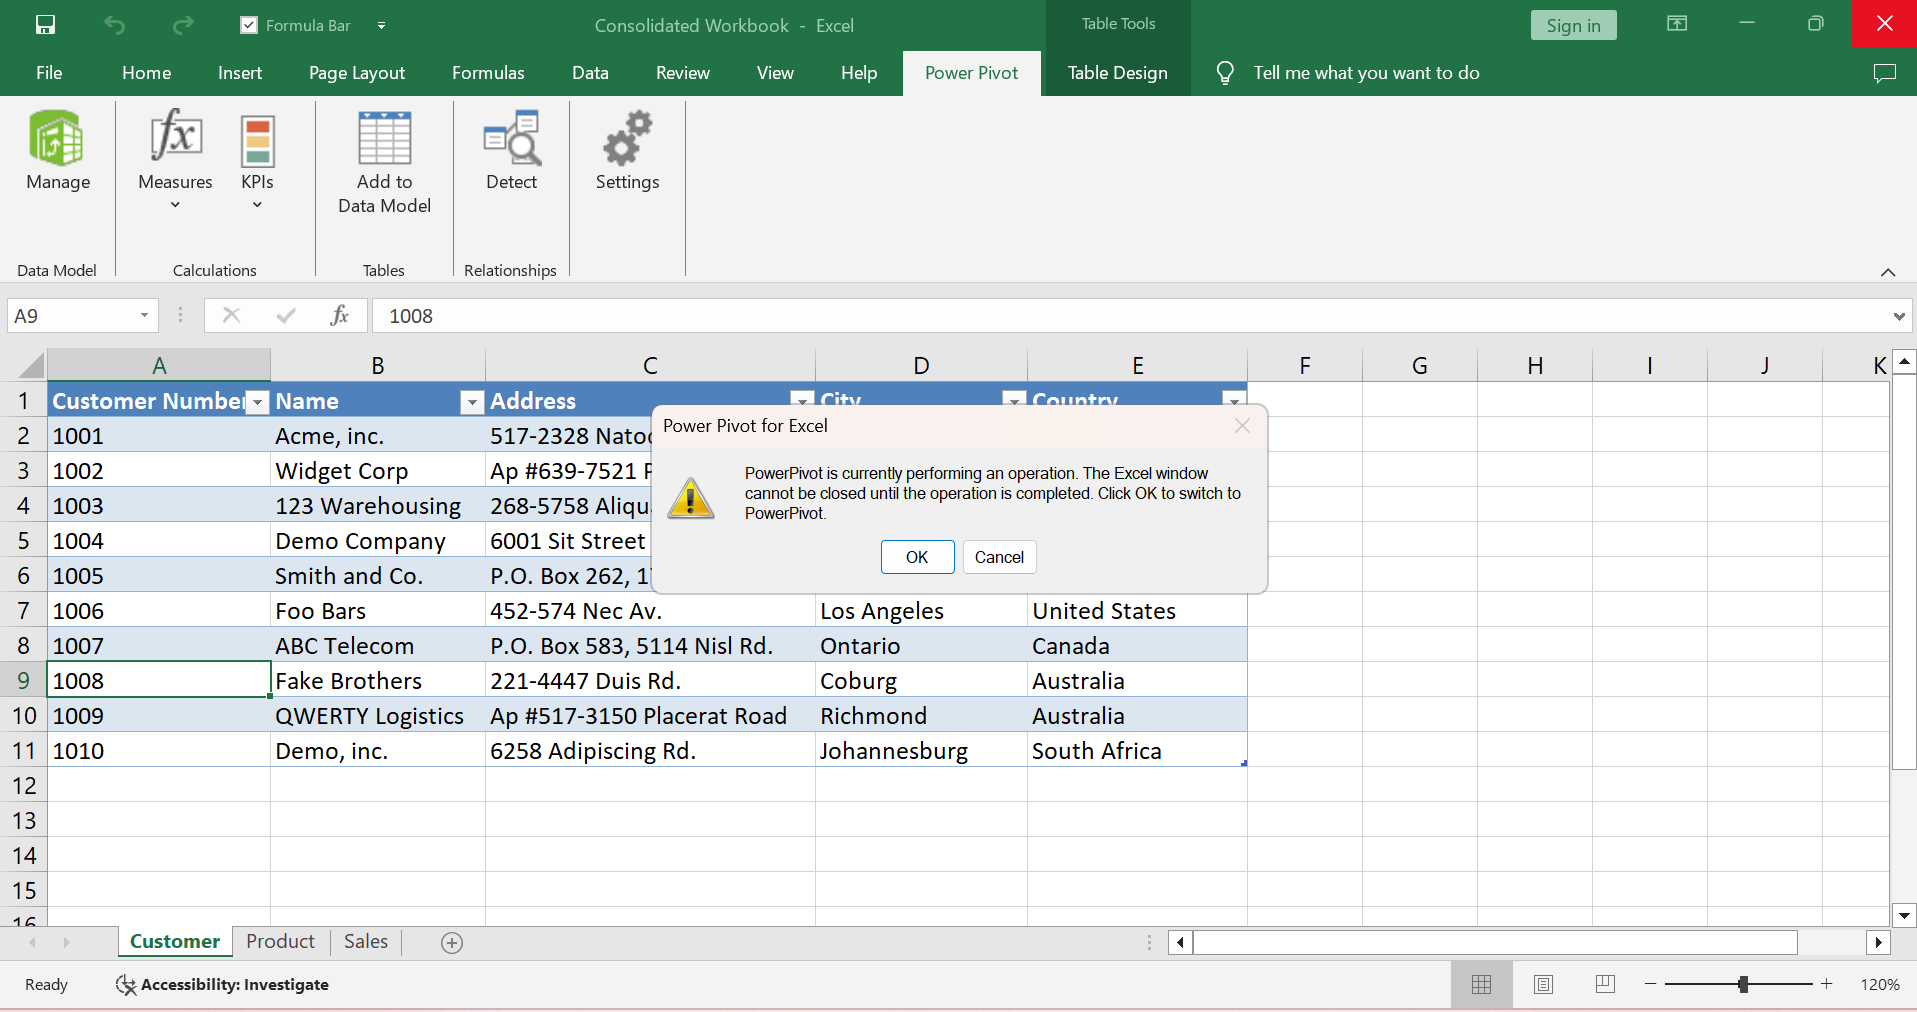
Task: Click the zoom out minus icon
Action: [1650, 985]
